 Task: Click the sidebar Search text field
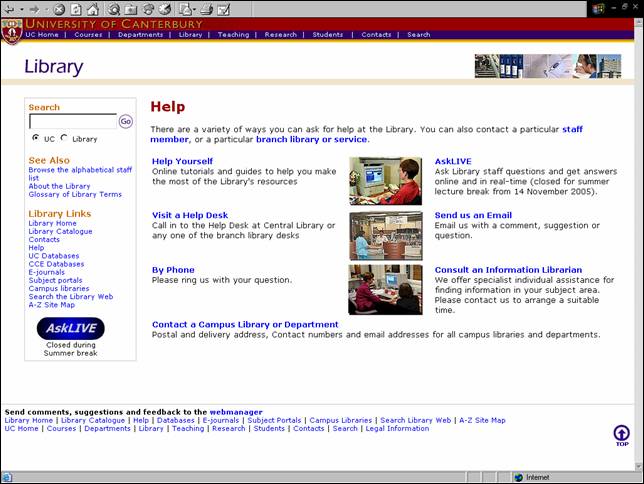72,121
